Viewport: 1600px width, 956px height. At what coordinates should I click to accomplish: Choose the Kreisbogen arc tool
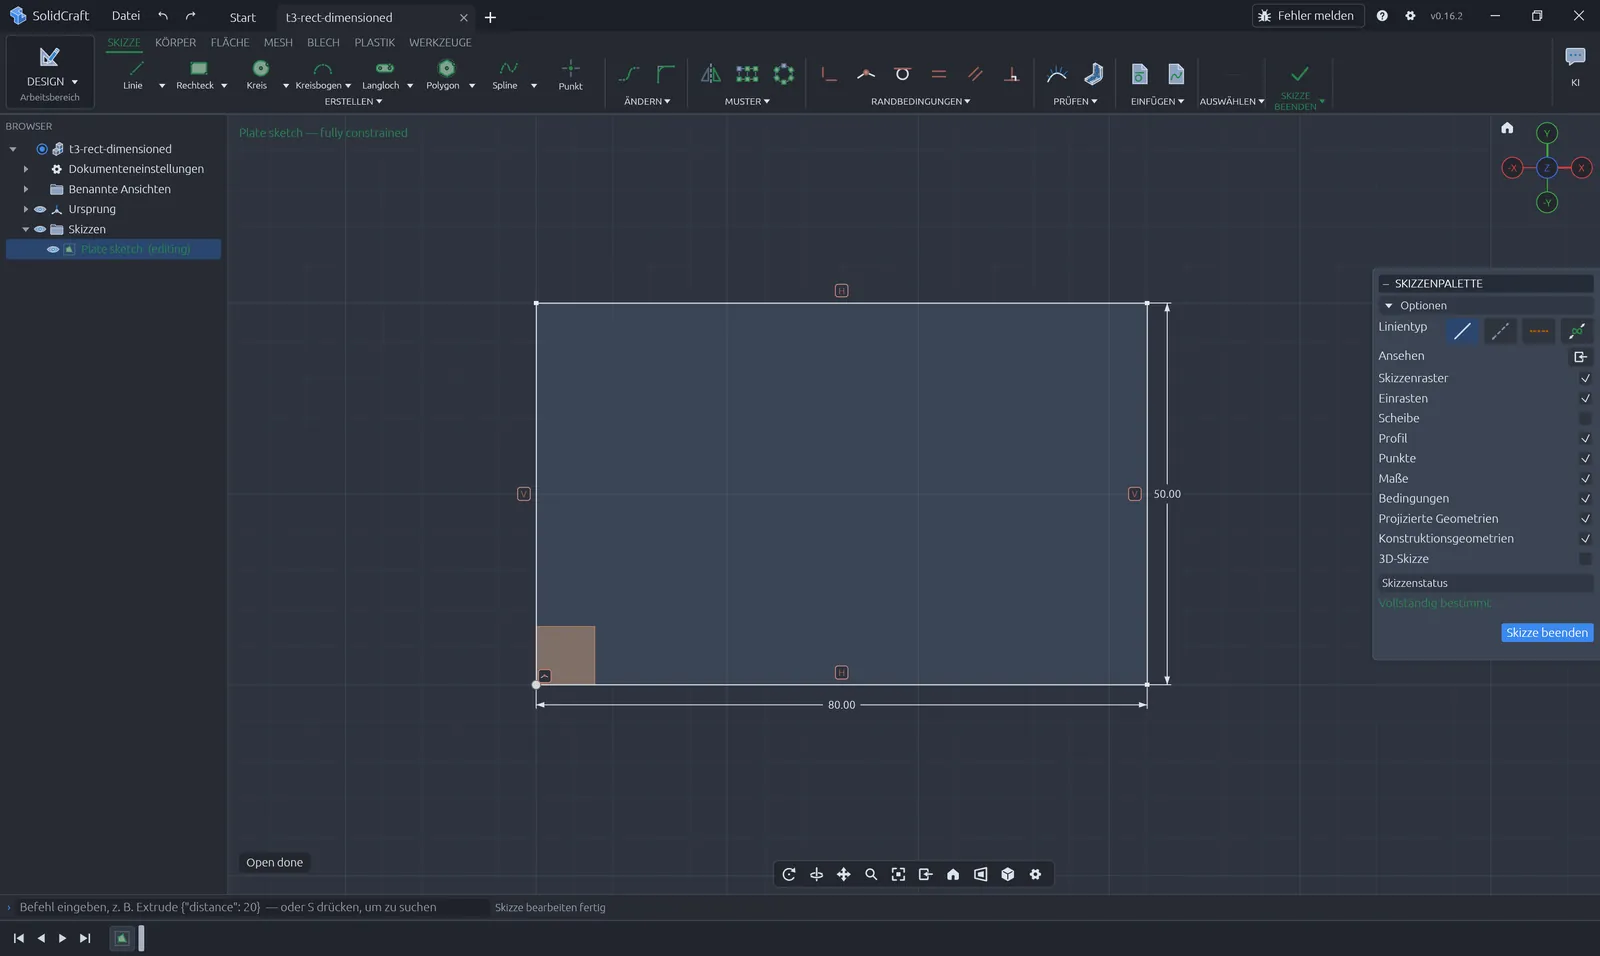pyautogui.click(x=319, y=74)
